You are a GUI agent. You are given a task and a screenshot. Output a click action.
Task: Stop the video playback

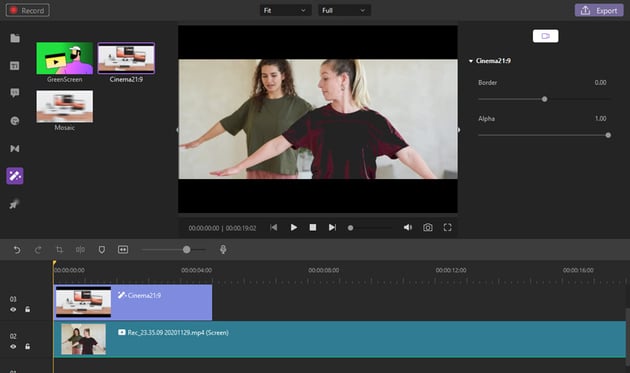(x=313, y=227)
